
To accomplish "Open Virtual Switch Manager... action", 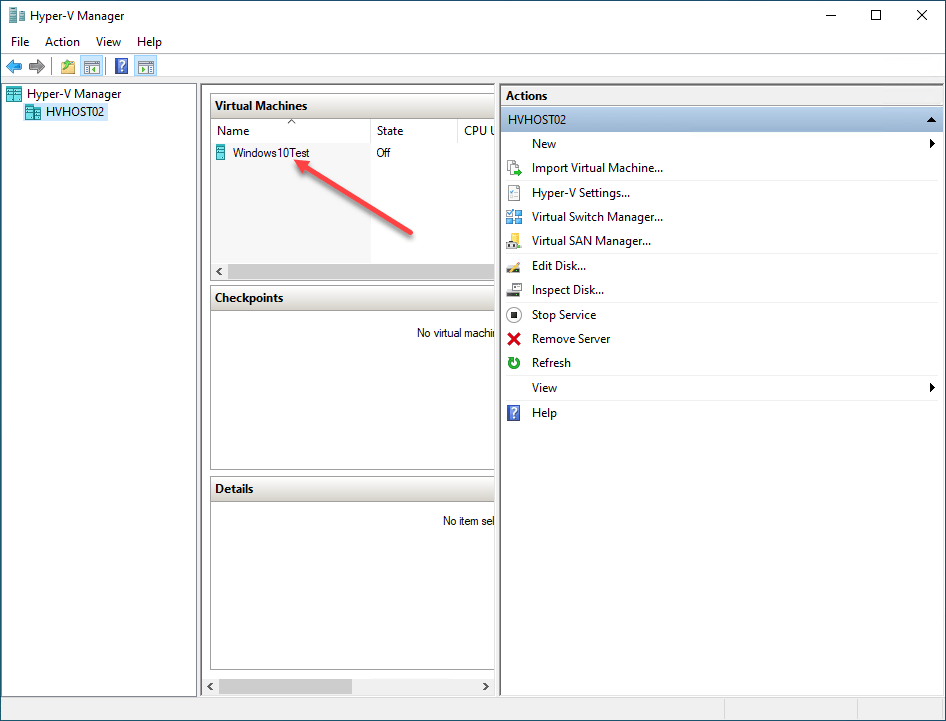I will click(x=597, y=217).
